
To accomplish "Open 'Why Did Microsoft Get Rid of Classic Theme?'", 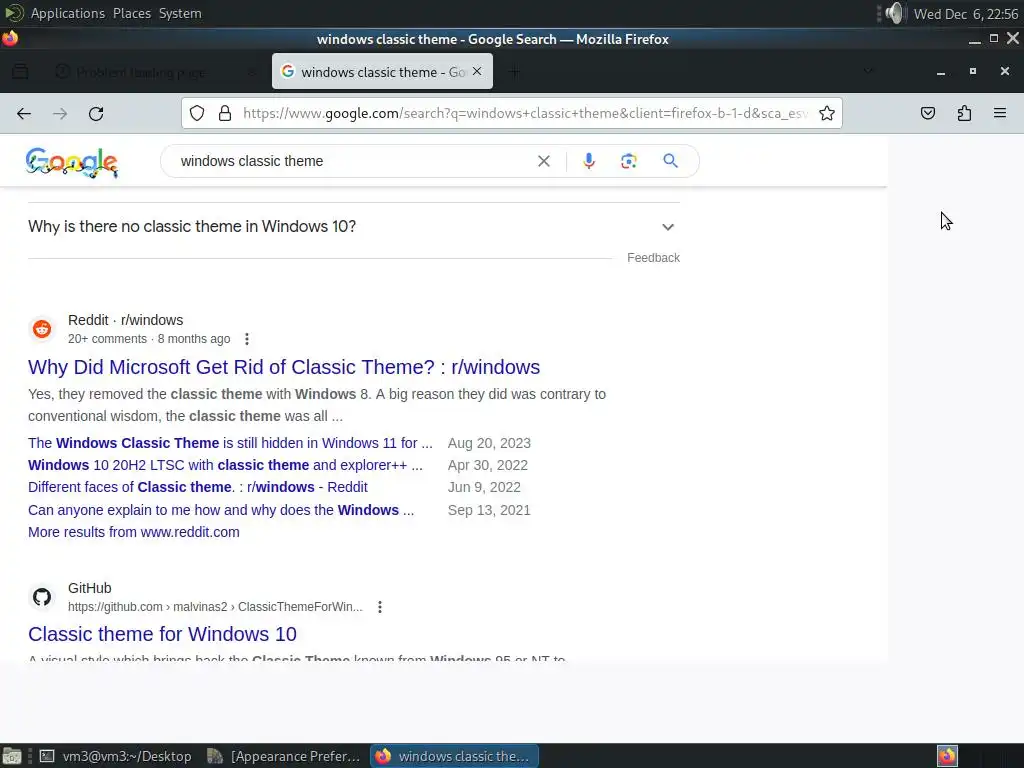I will (x=284, y=367).
